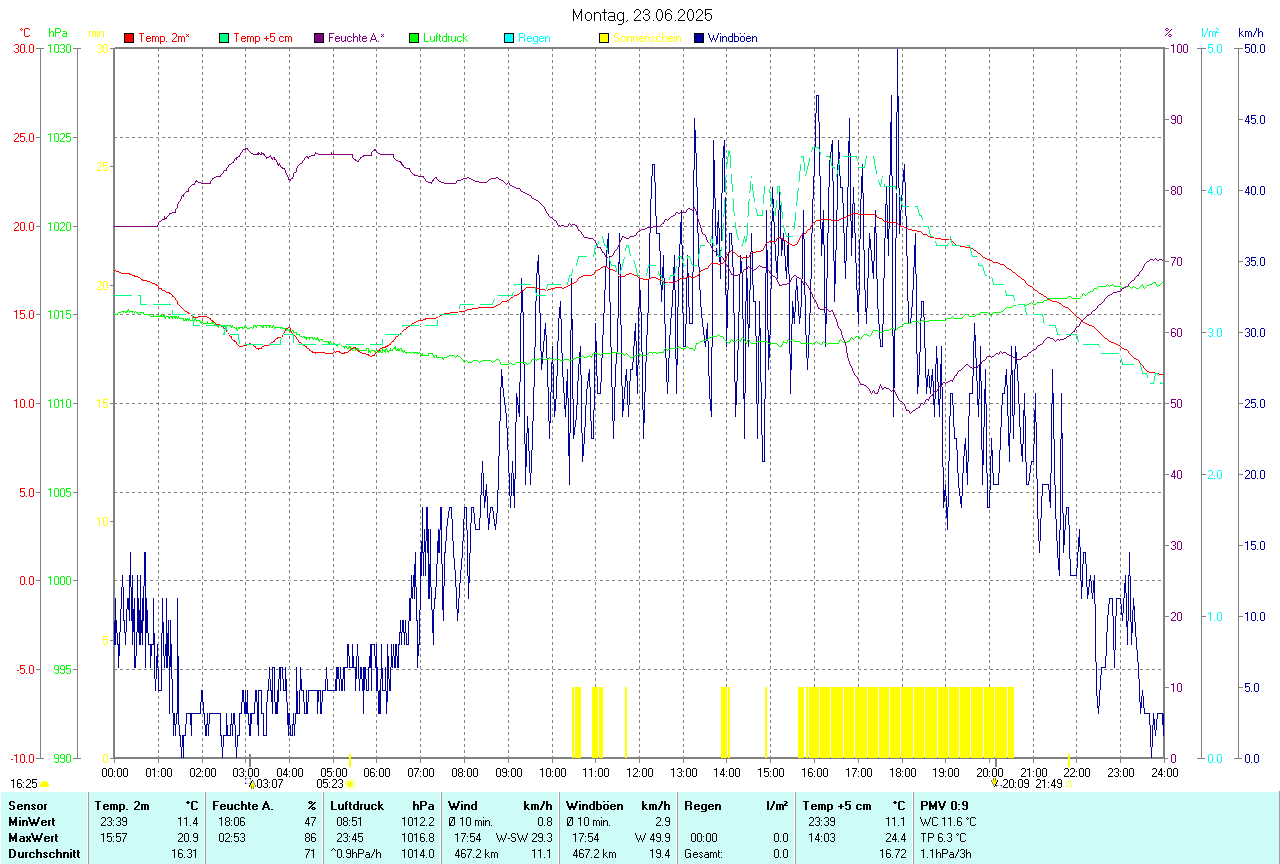Click the sun icon beside 16:25
Image resolution: width=1280 pixels, height=864 pixels.
pos(45,784)
